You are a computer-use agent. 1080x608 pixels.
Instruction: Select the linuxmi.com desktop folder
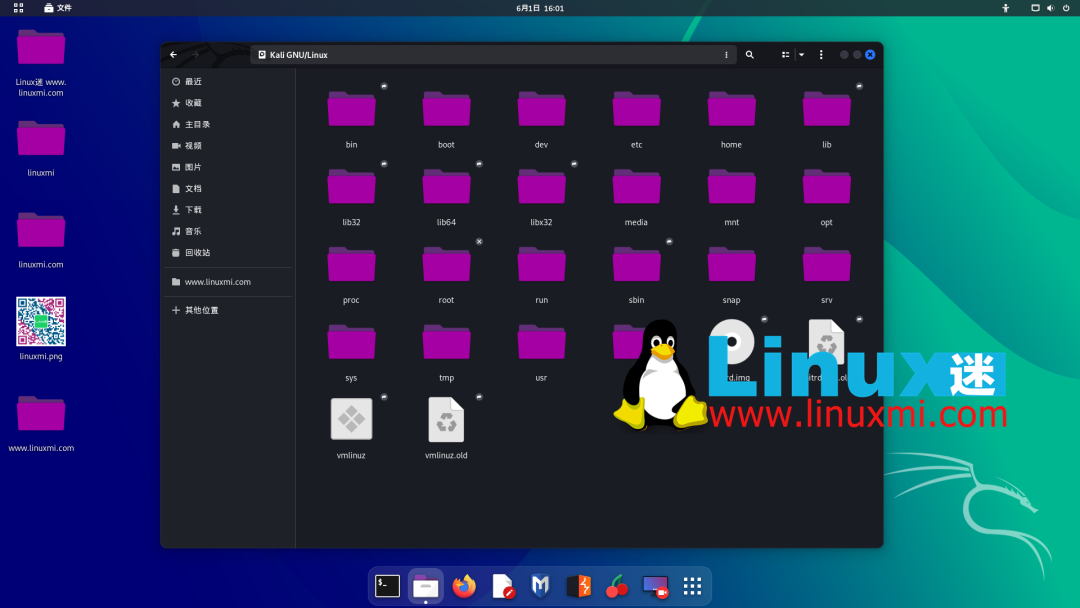coord(41,230)
